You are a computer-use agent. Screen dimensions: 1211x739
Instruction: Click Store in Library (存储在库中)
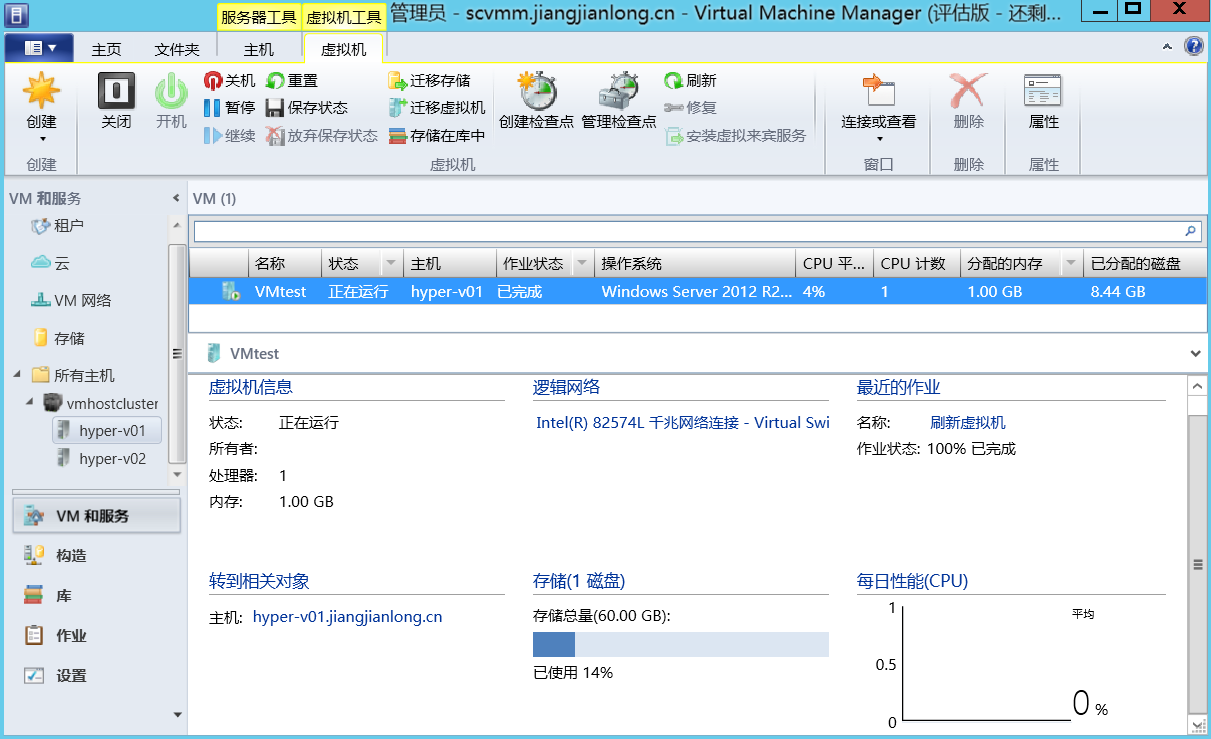[x=437, y=135]
